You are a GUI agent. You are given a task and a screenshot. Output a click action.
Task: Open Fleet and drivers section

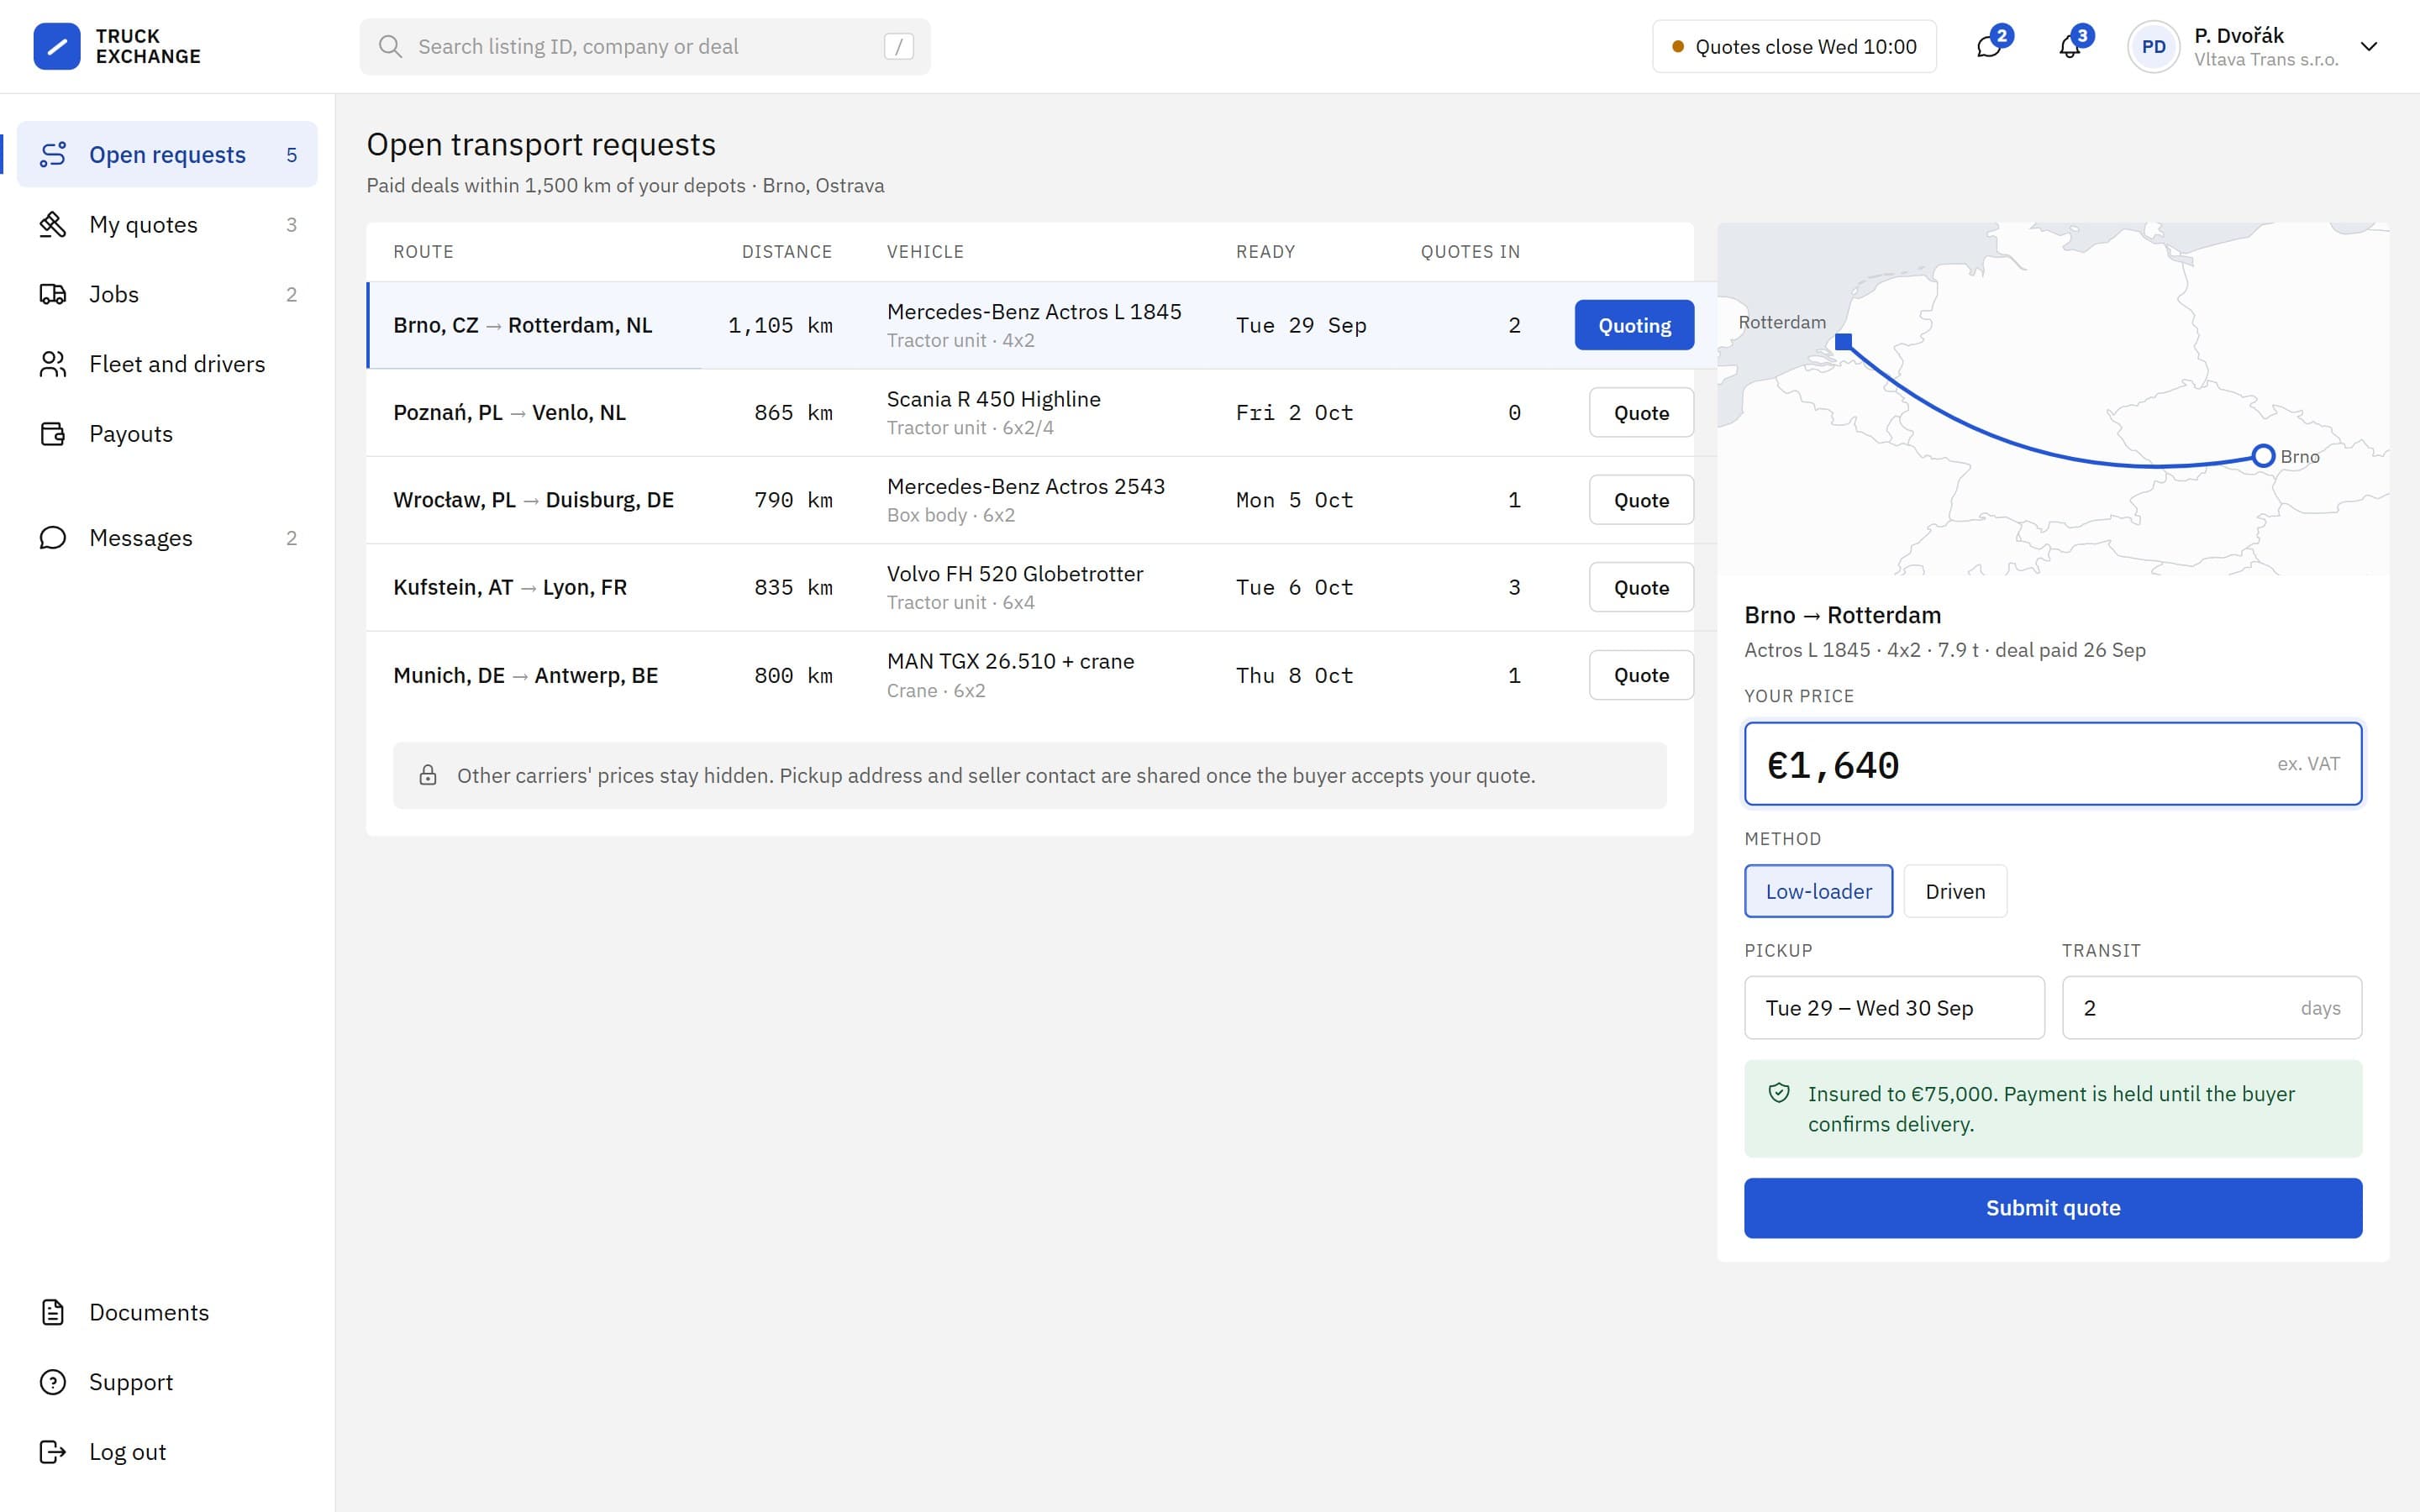coord(167,364)
